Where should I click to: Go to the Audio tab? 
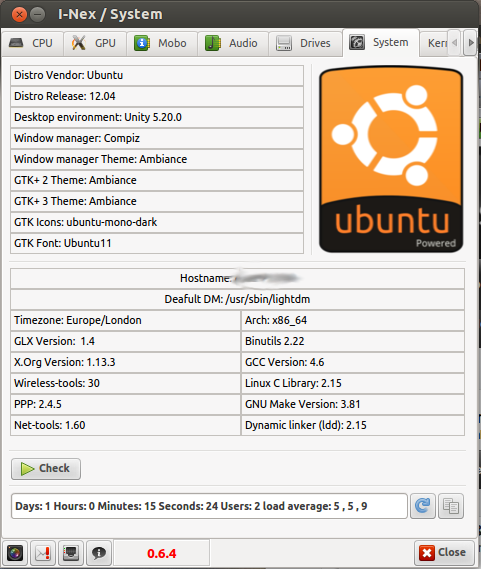(233, 43)
